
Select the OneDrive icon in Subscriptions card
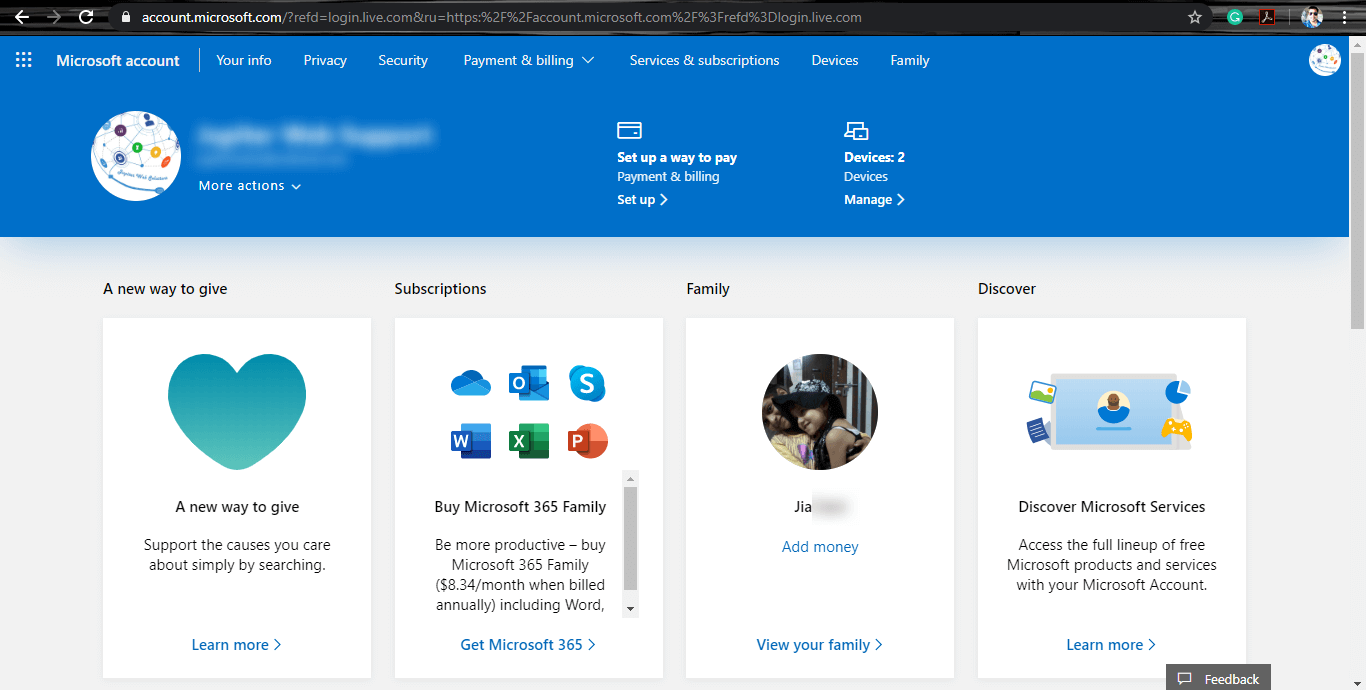point(470,383)
